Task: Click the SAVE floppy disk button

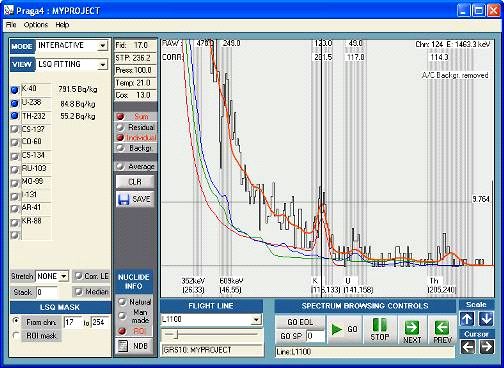Action: click(x=135, y=199)
